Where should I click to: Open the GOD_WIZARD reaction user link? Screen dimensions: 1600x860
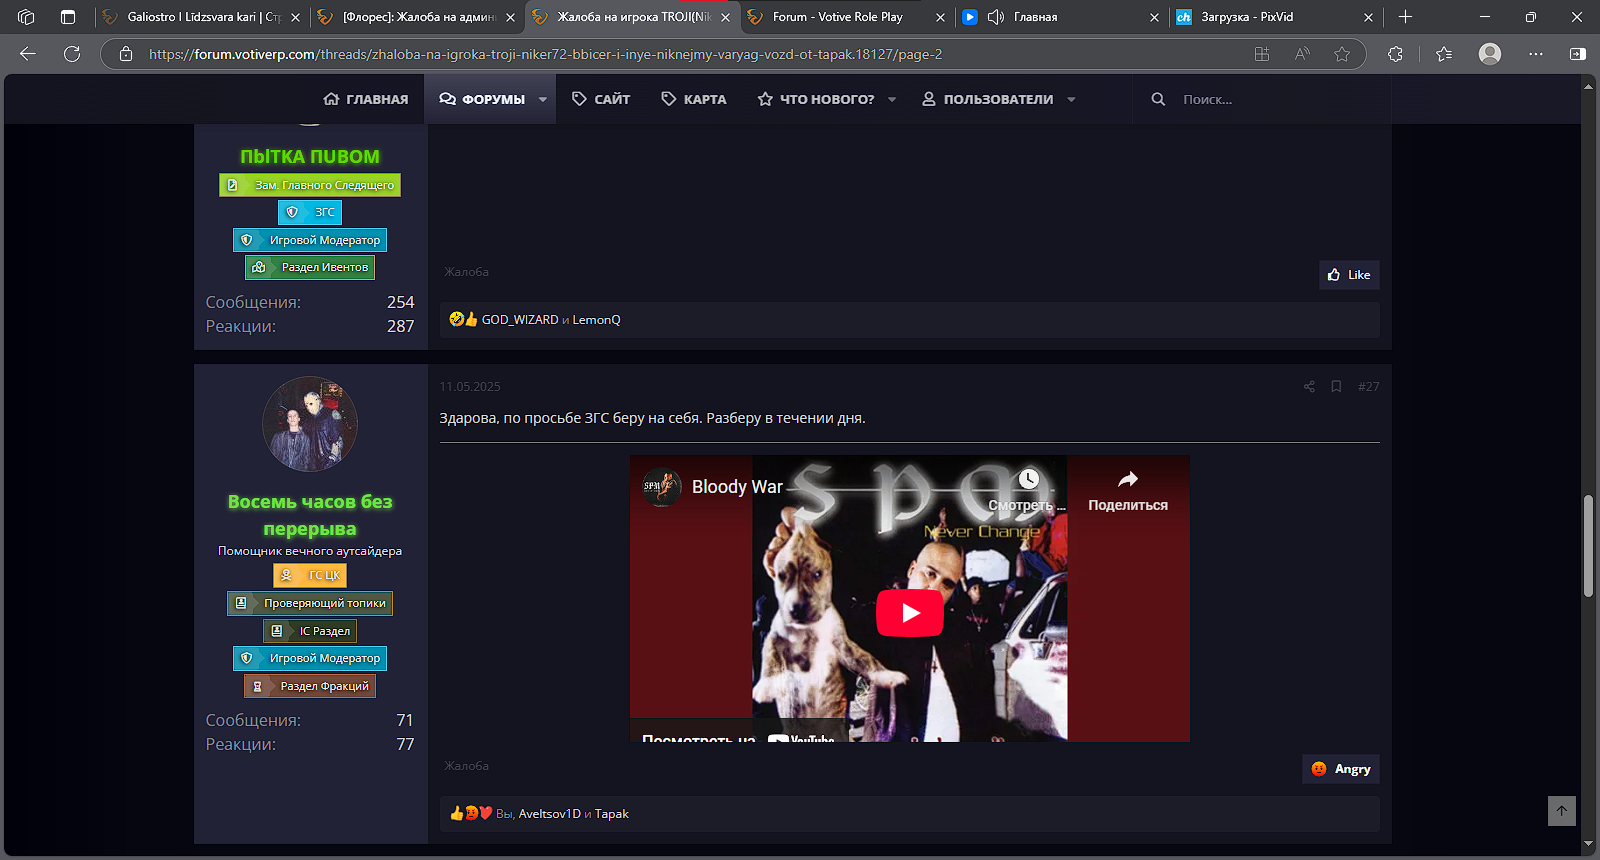pyautogui.click(x=520, y=320)
